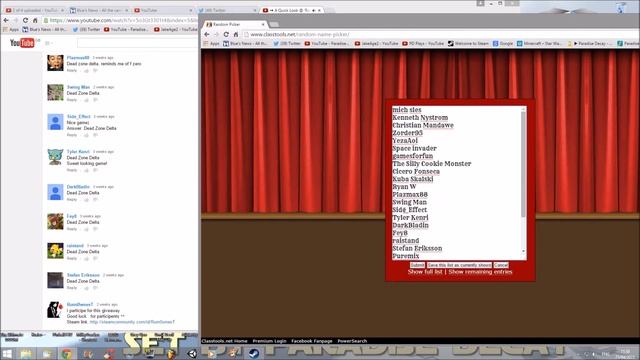
Task: Open Apps bookmark in Random Picker window
Action: click(x=211, y=43)
